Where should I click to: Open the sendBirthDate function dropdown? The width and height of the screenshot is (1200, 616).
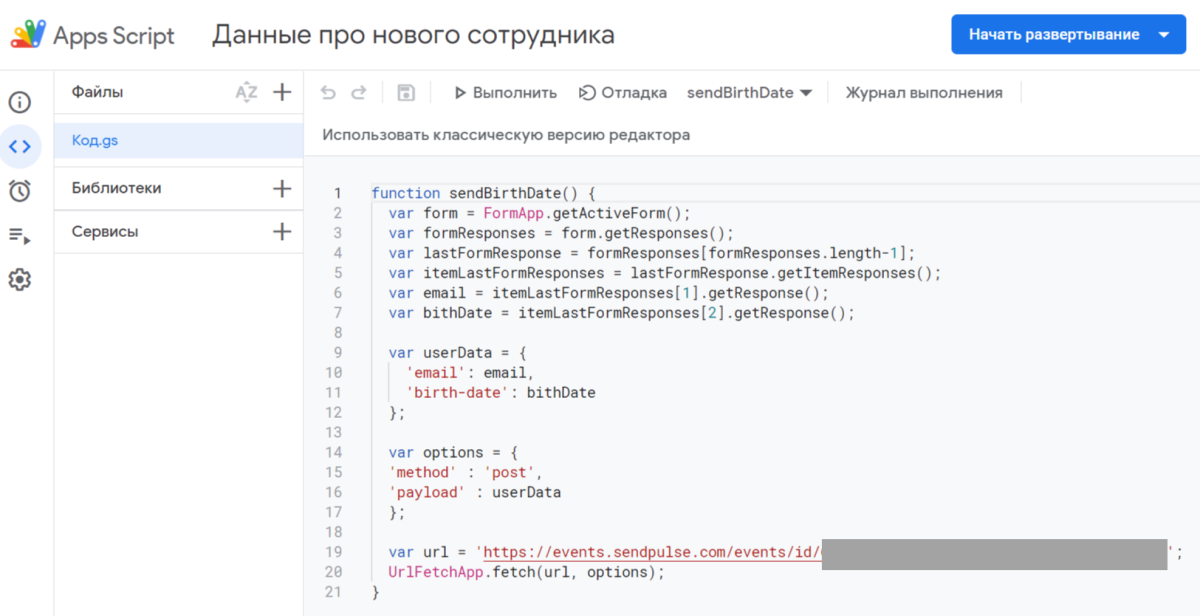pyautogui.click(x=750, y=93)
